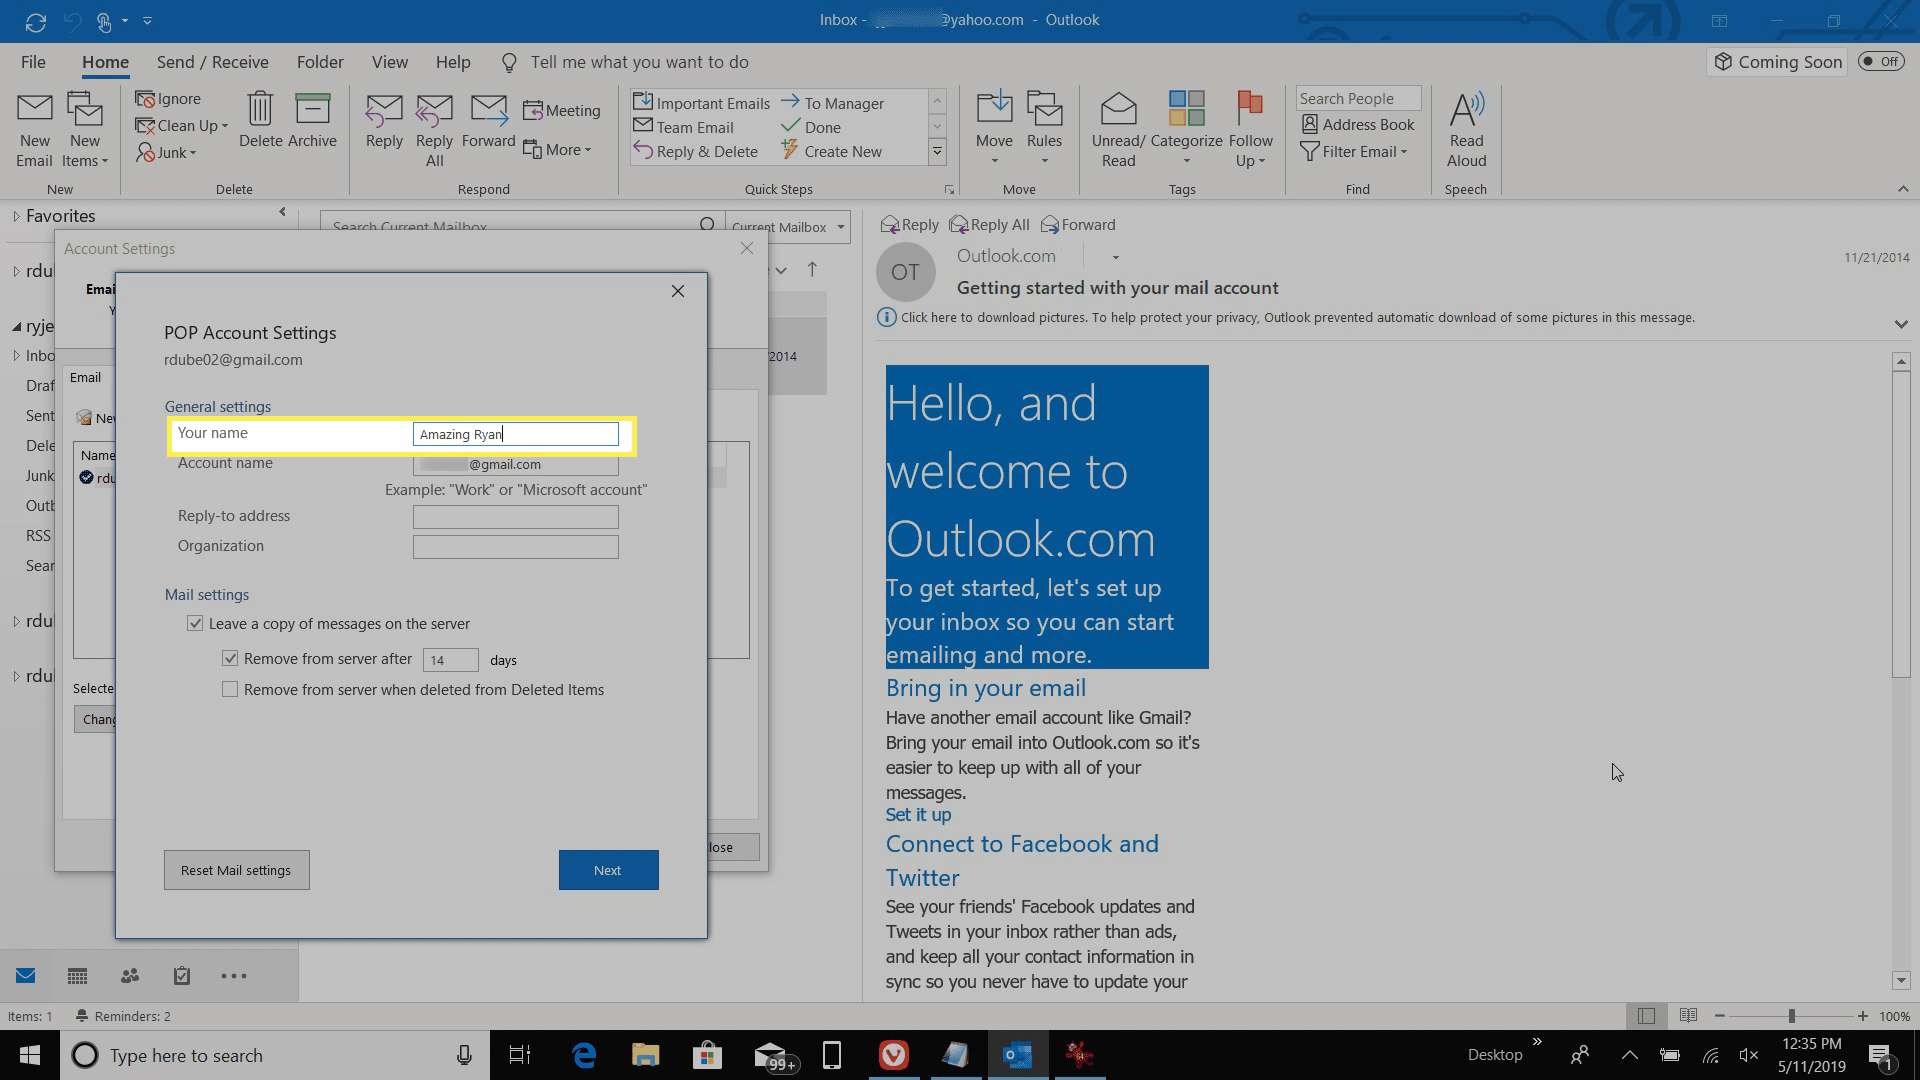Switch to the Send / Receive tab
The height and width of the screenshot is (1080, 1920).
tap(212, 62)
